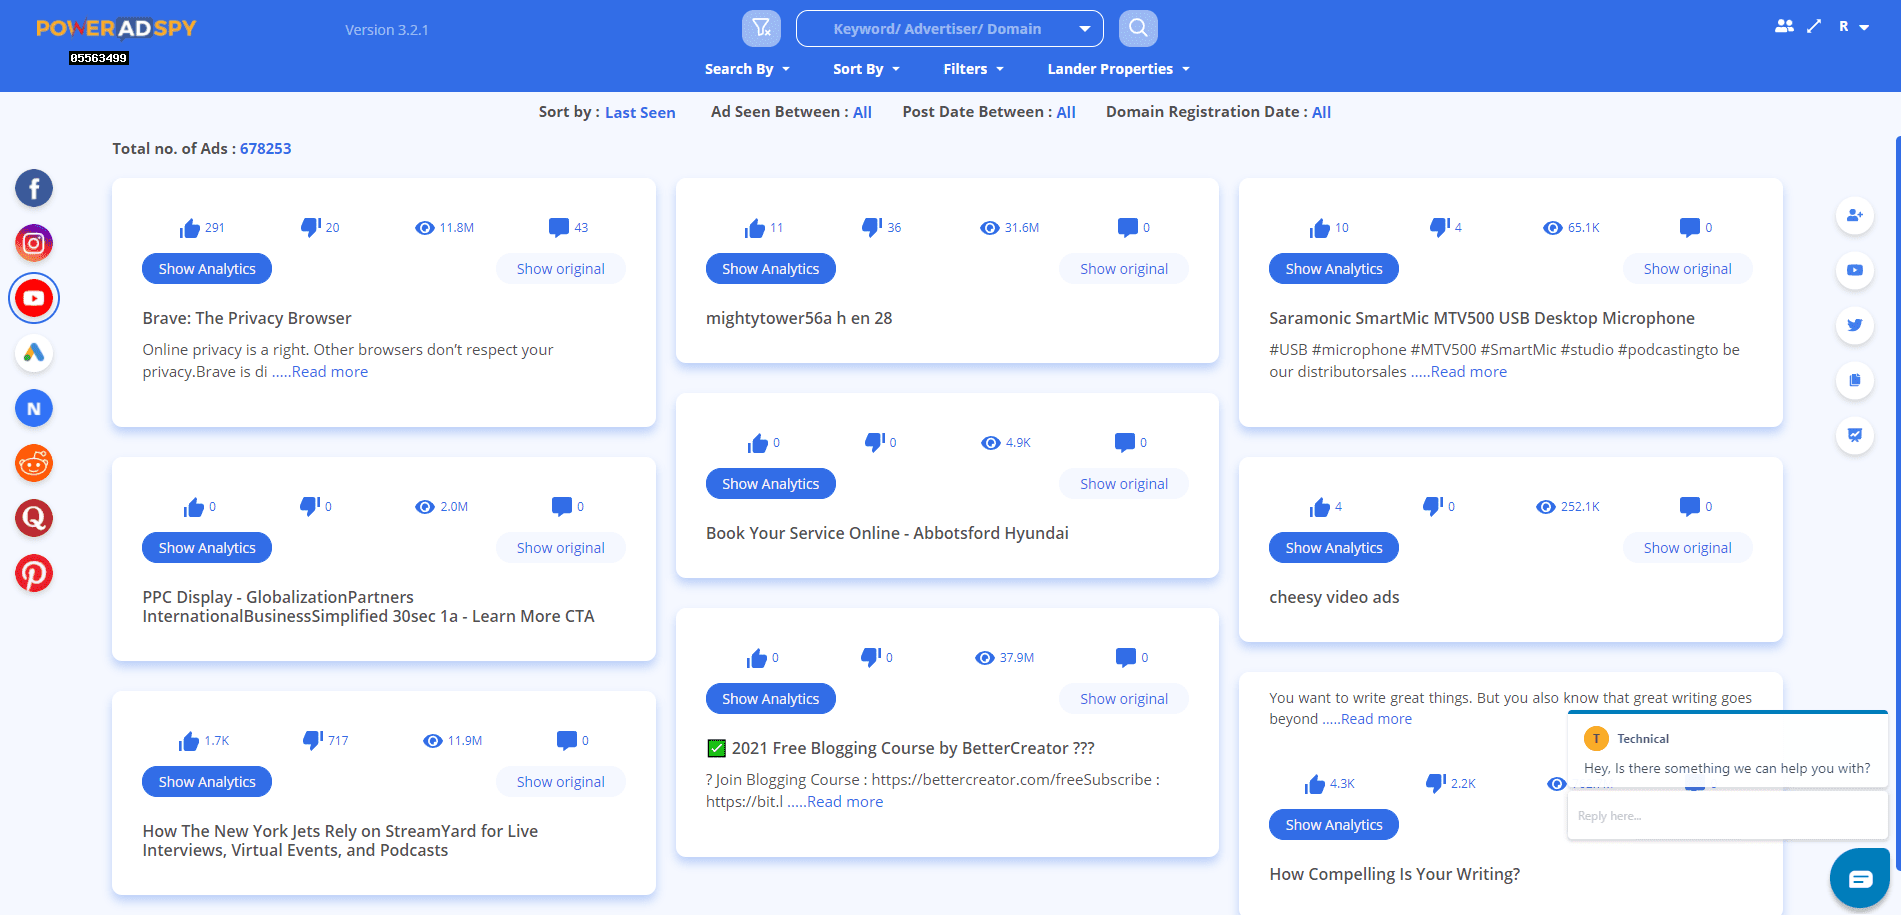
Task: Open the live chat bubble button
Action: click(x=1860, y=879)
